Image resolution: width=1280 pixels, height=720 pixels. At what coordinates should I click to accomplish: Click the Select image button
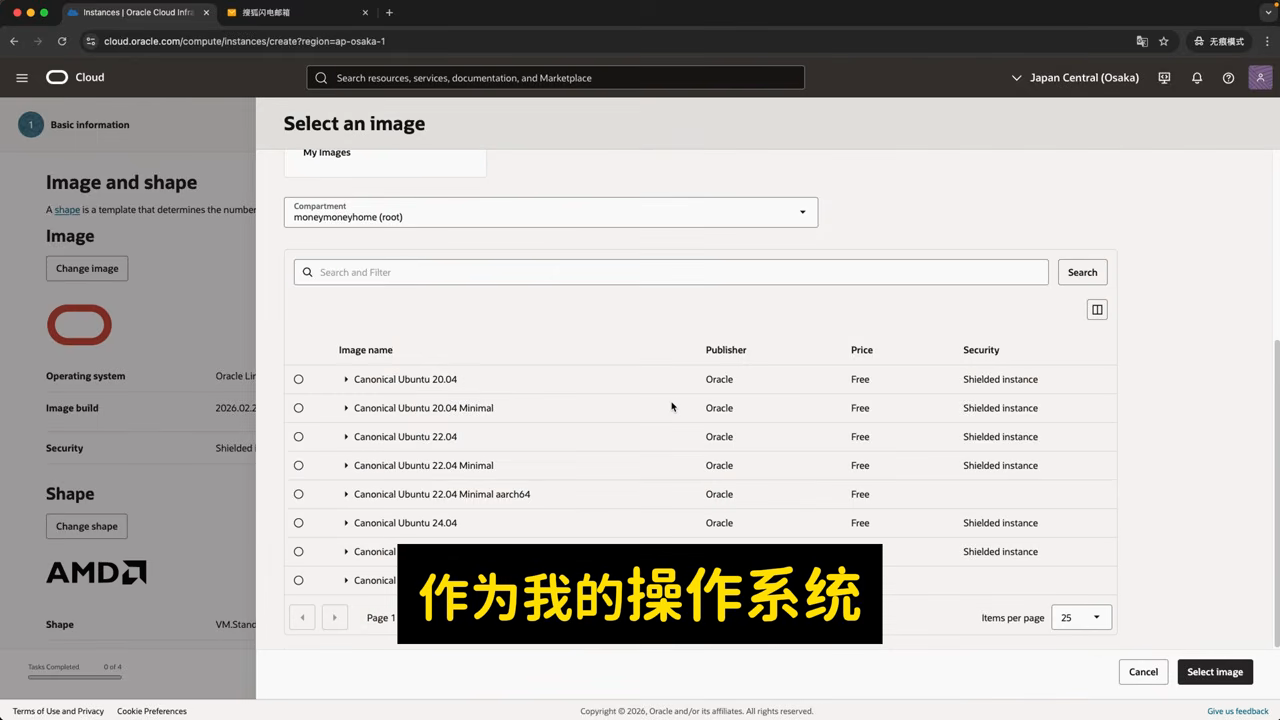coord(1215,672)
